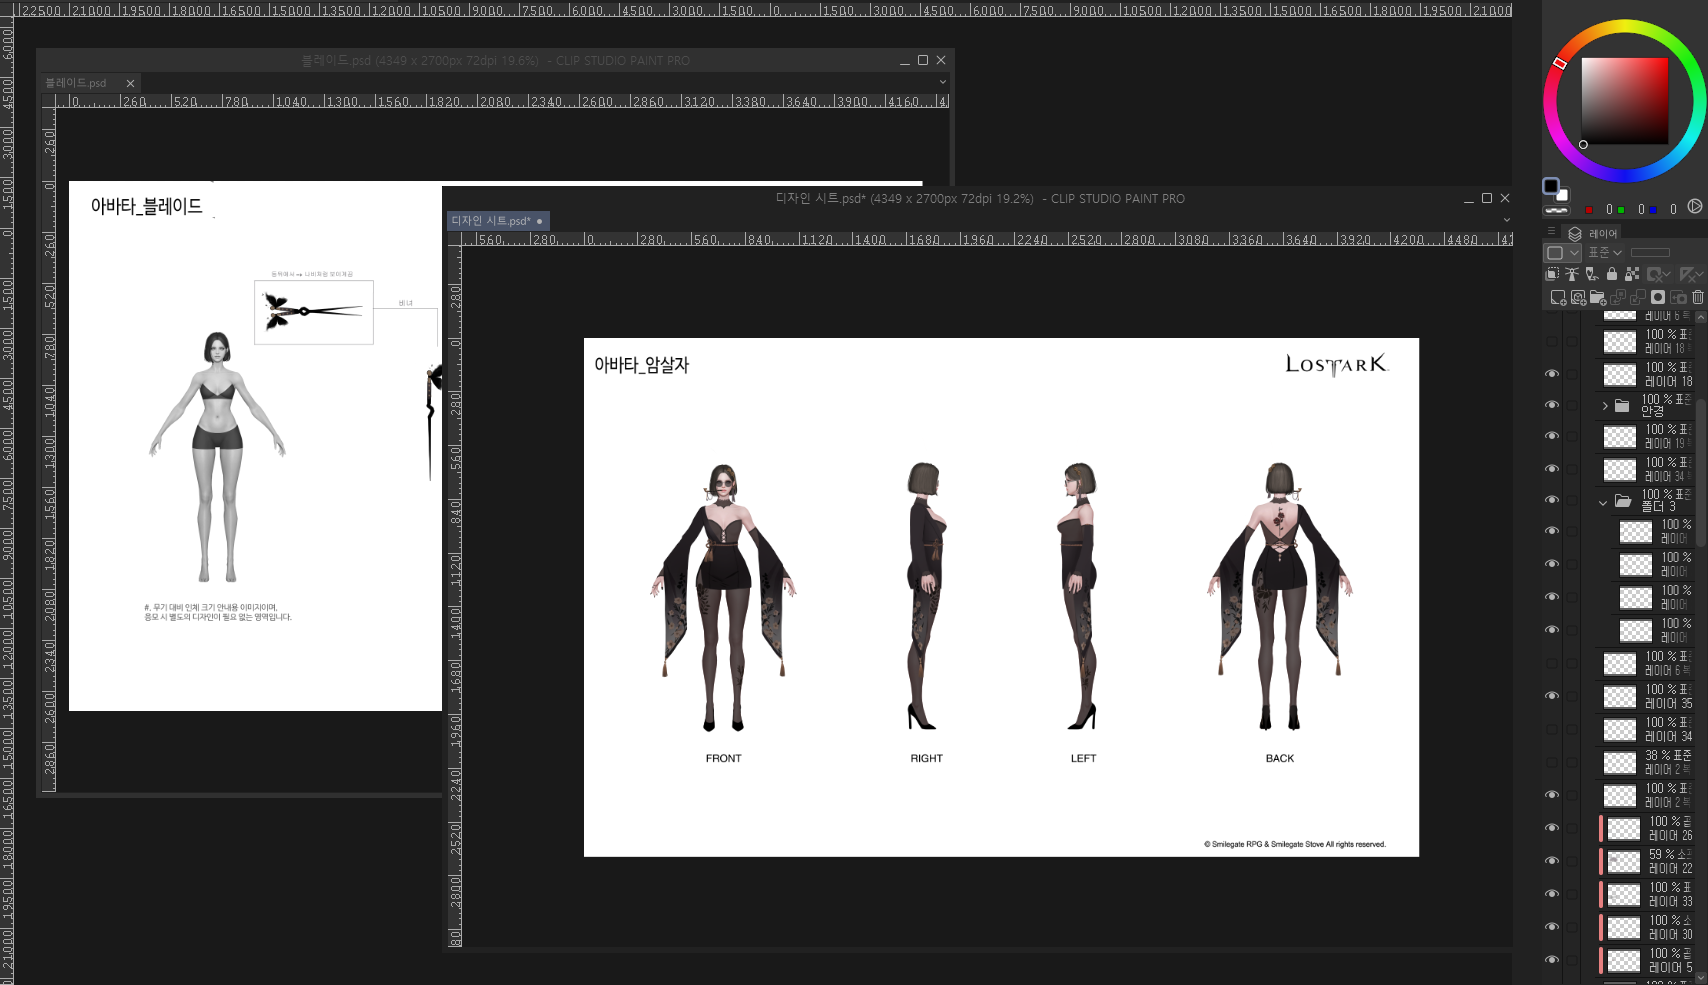Open tab list dropdown in 디자인 시트 window
This screenshot has height=985, width=1708.
1506,220
